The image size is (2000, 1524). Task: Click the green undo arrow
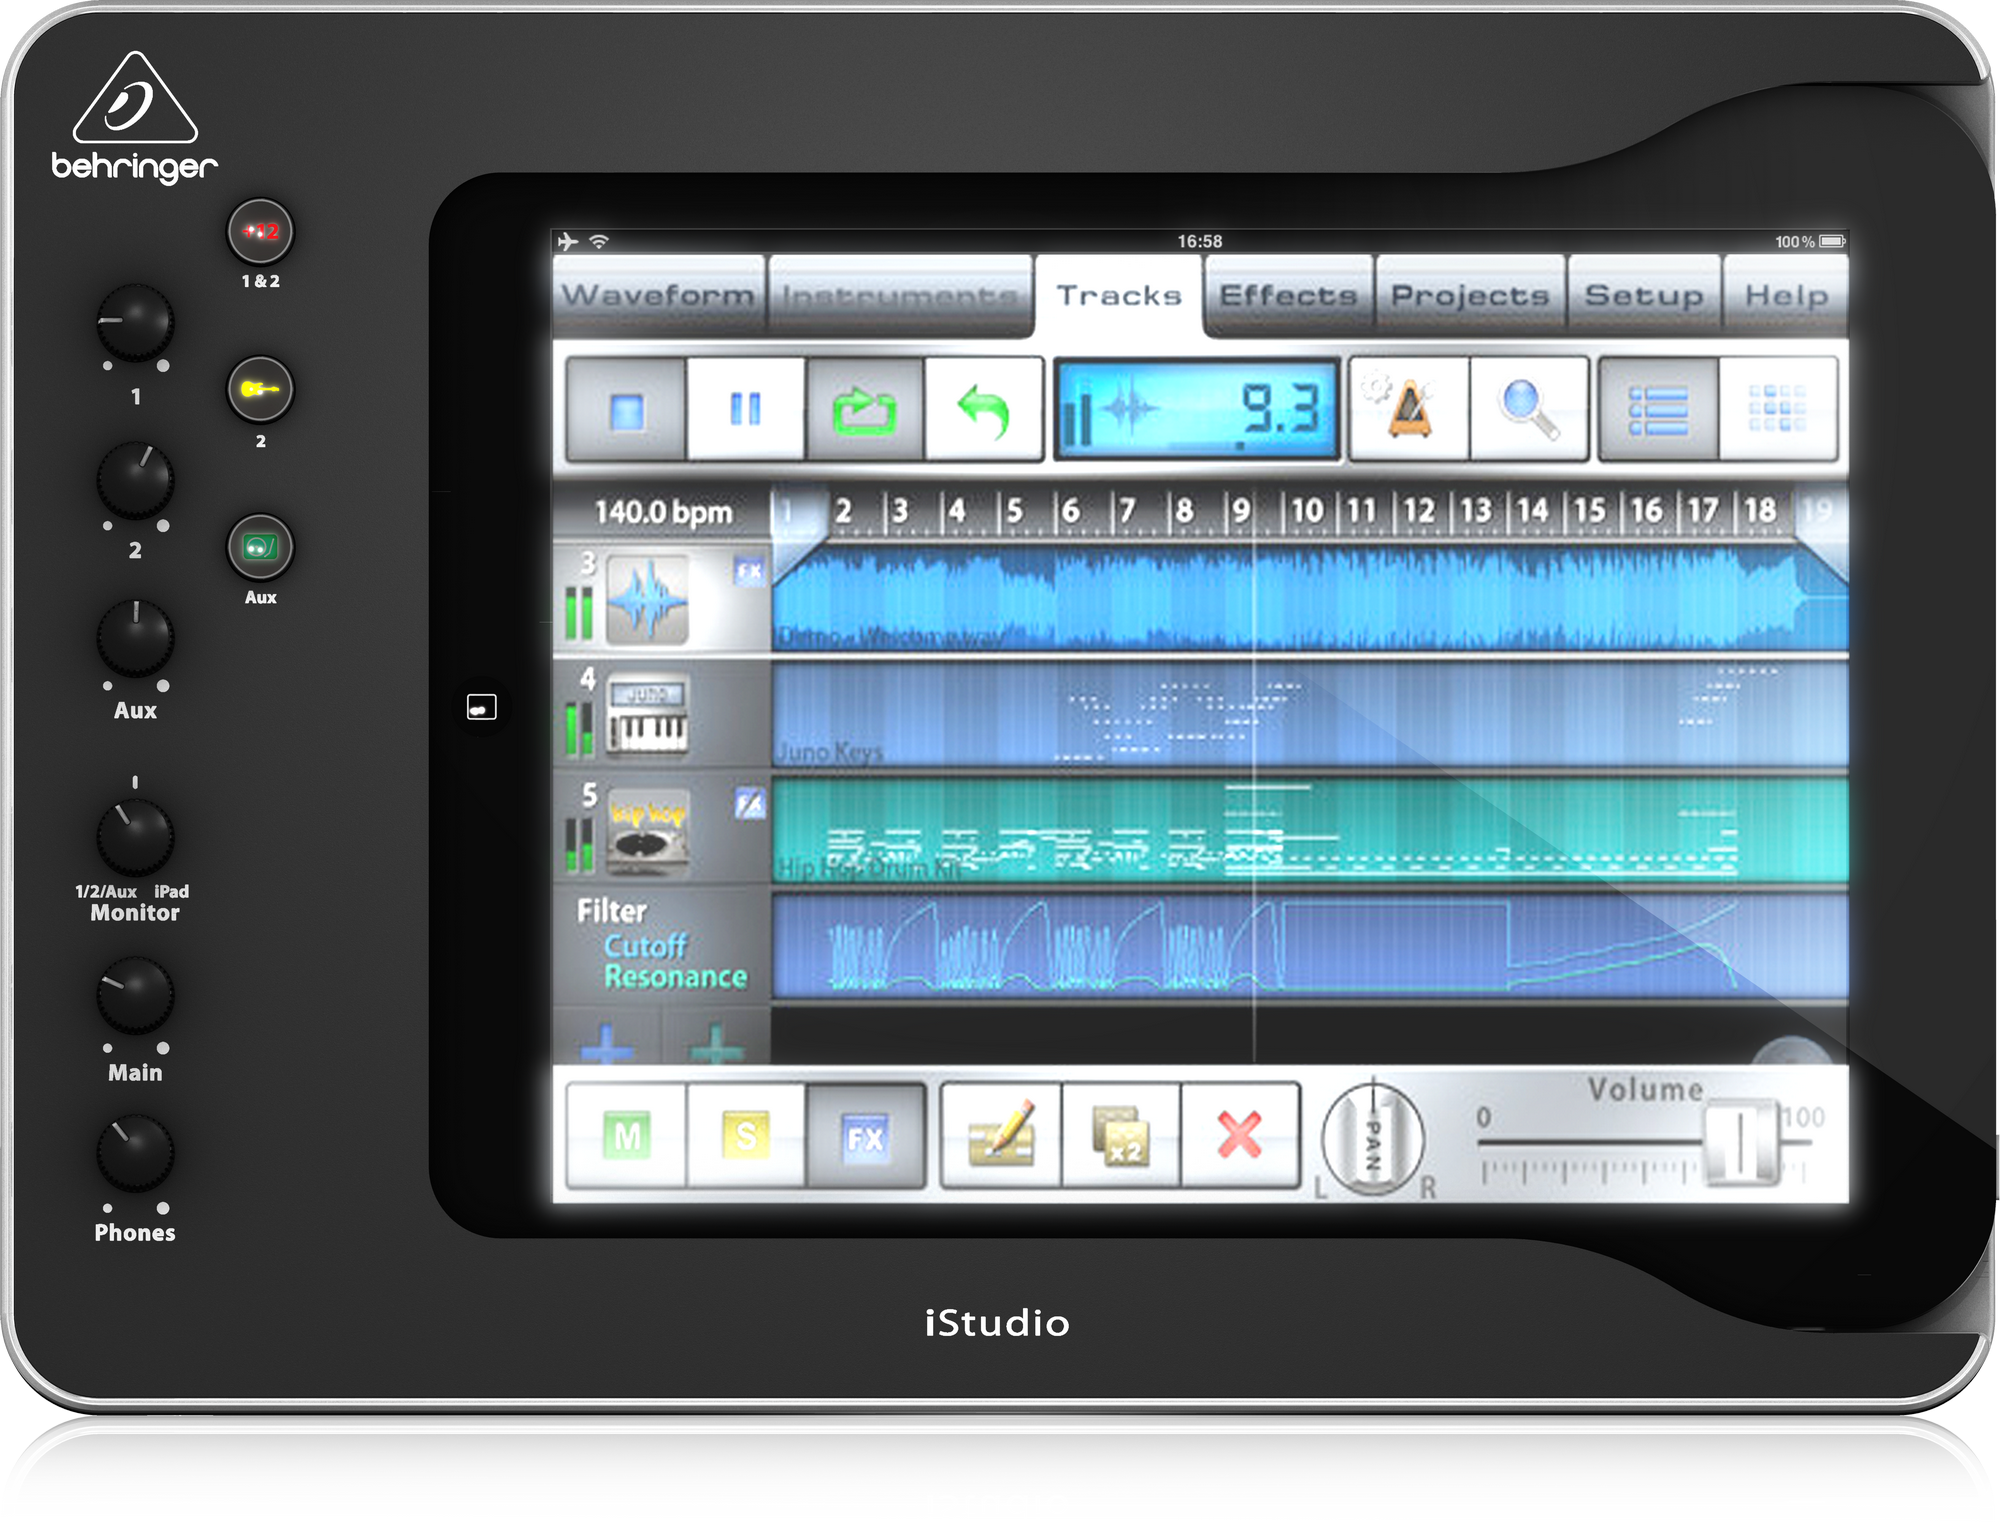coord(983,410)
